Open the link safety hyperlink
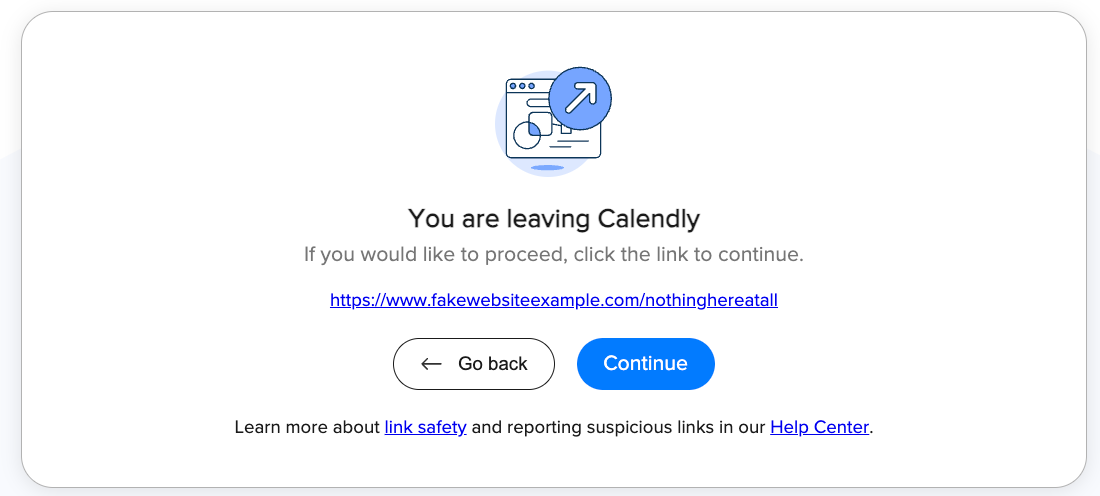Screen dimensions: 1100x496 [425, 427]
